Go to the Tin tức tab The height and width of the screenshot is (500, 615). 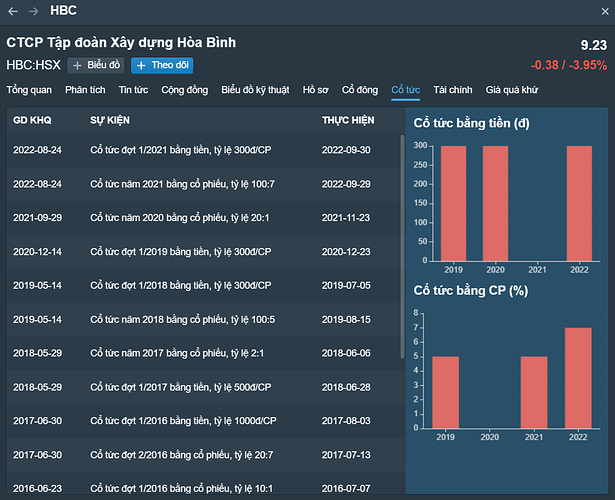pyautogui.click(x=133, y=90)
